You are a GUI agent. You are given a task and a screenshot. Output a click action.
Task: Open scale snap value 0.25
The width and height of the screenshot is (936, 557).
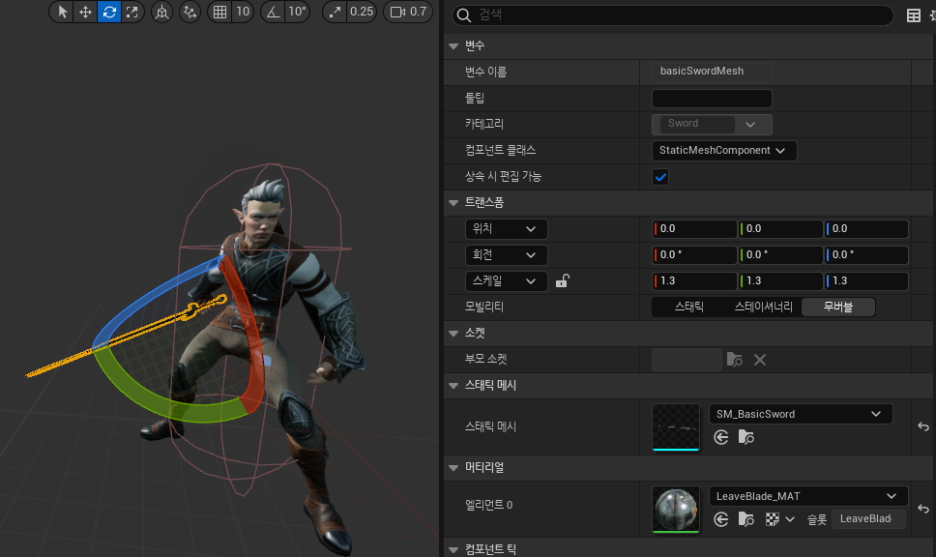click(x=361, y=12)
